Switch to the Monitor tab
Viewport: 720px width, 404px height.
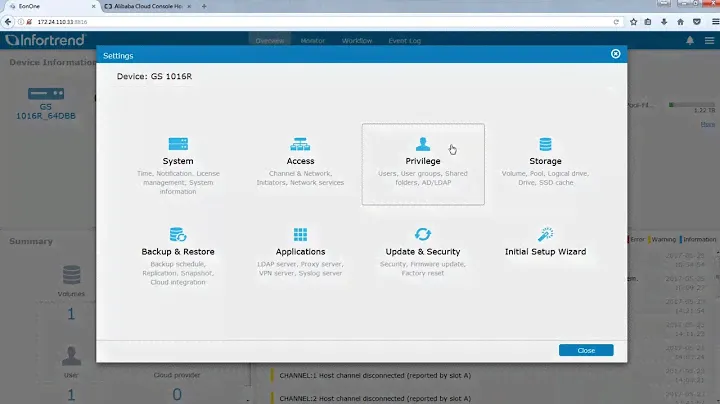(313, 40)
